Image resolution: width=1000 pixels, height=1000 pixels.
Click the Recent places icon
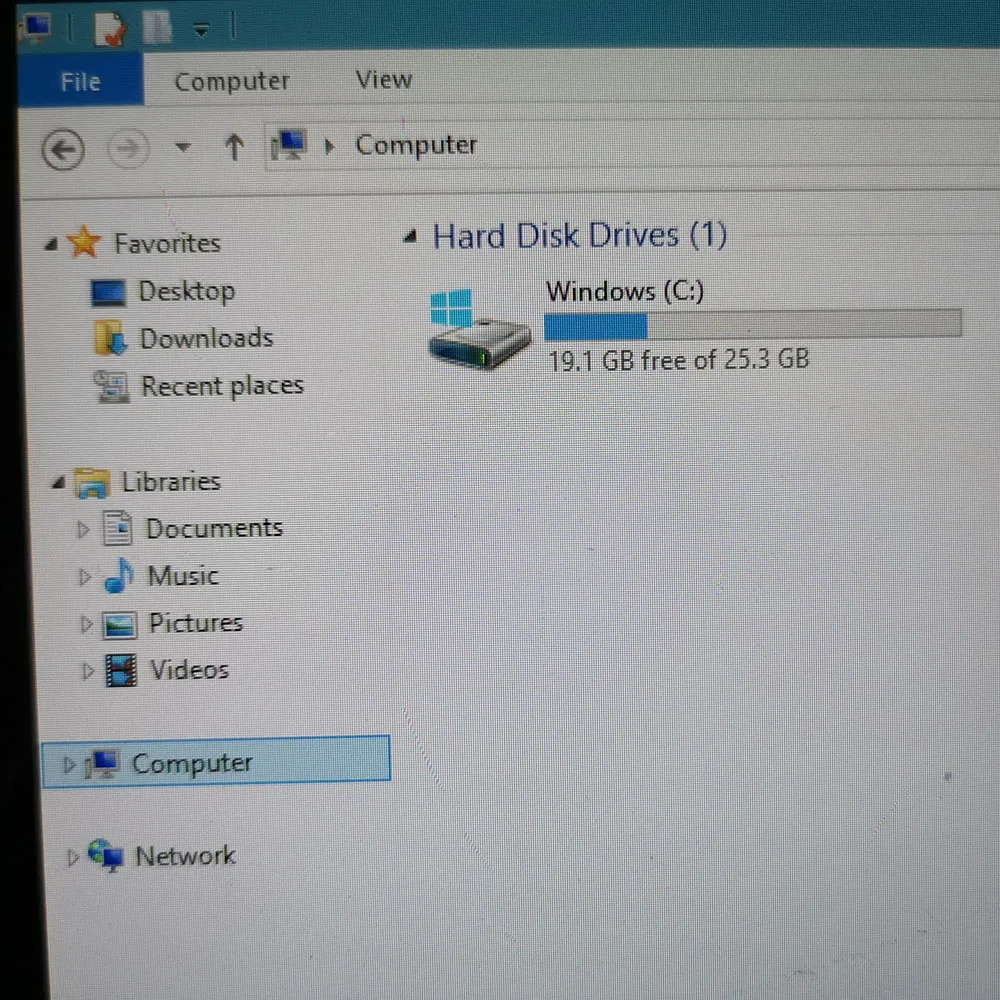[x=112, y=386]
